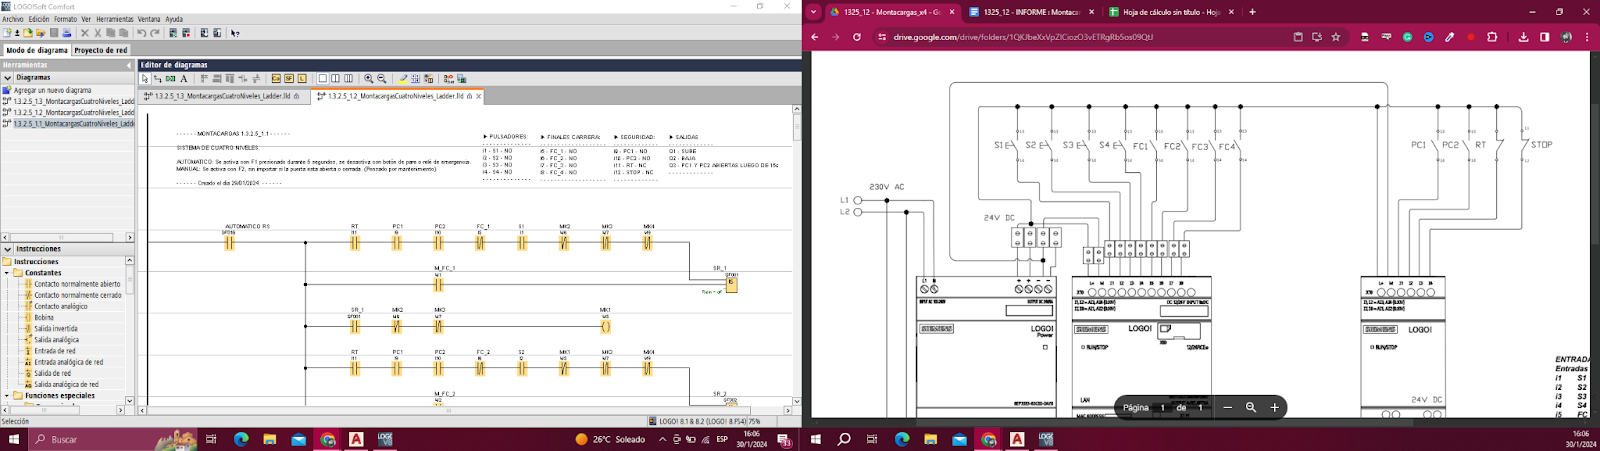Screen dimensions: 1600x451
Task: Open the Chrome extensions puzzle icon
Action: pyautogui.click(x=1492, y=37)
